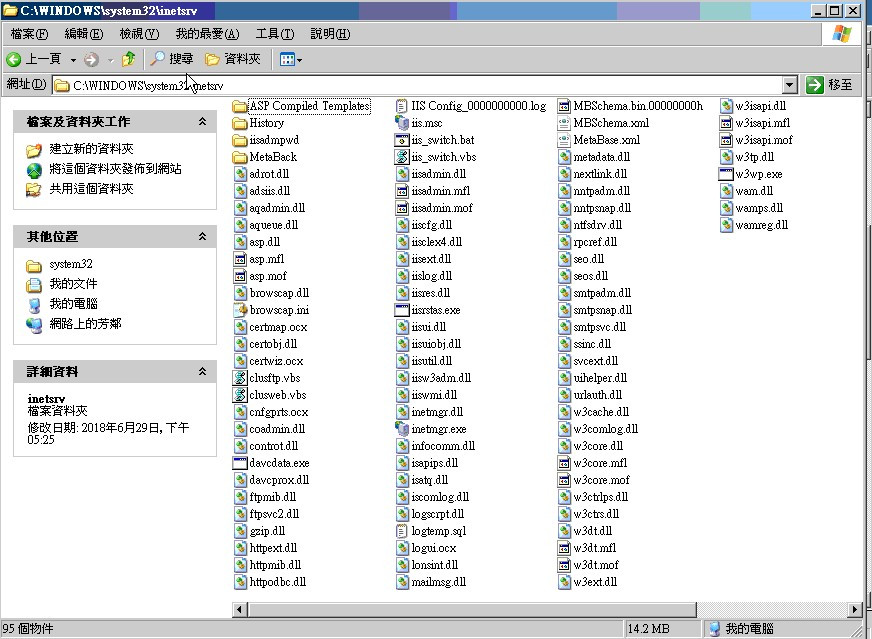Go to system32 in other places
The image size is (872, 639).
click(71, 264)
